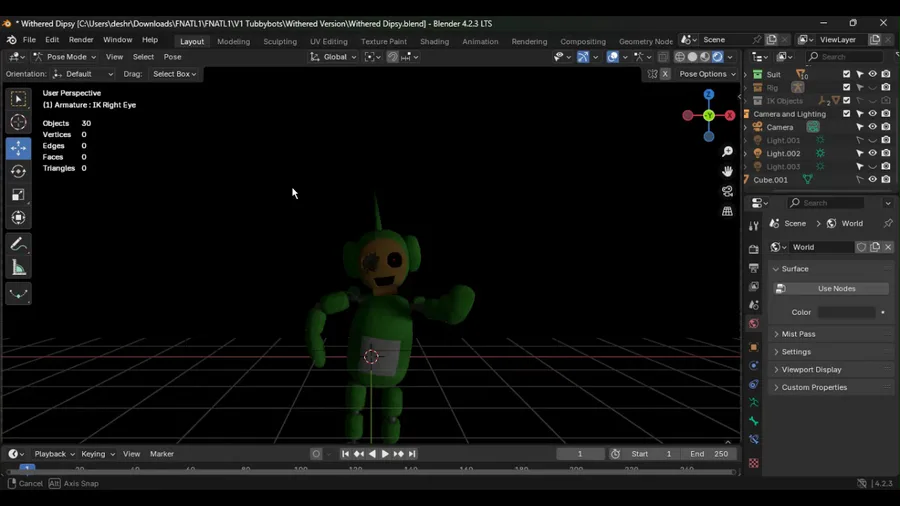Hide Suit collection in viewport
Screen dimensions: 900x506
click(872, 74)
